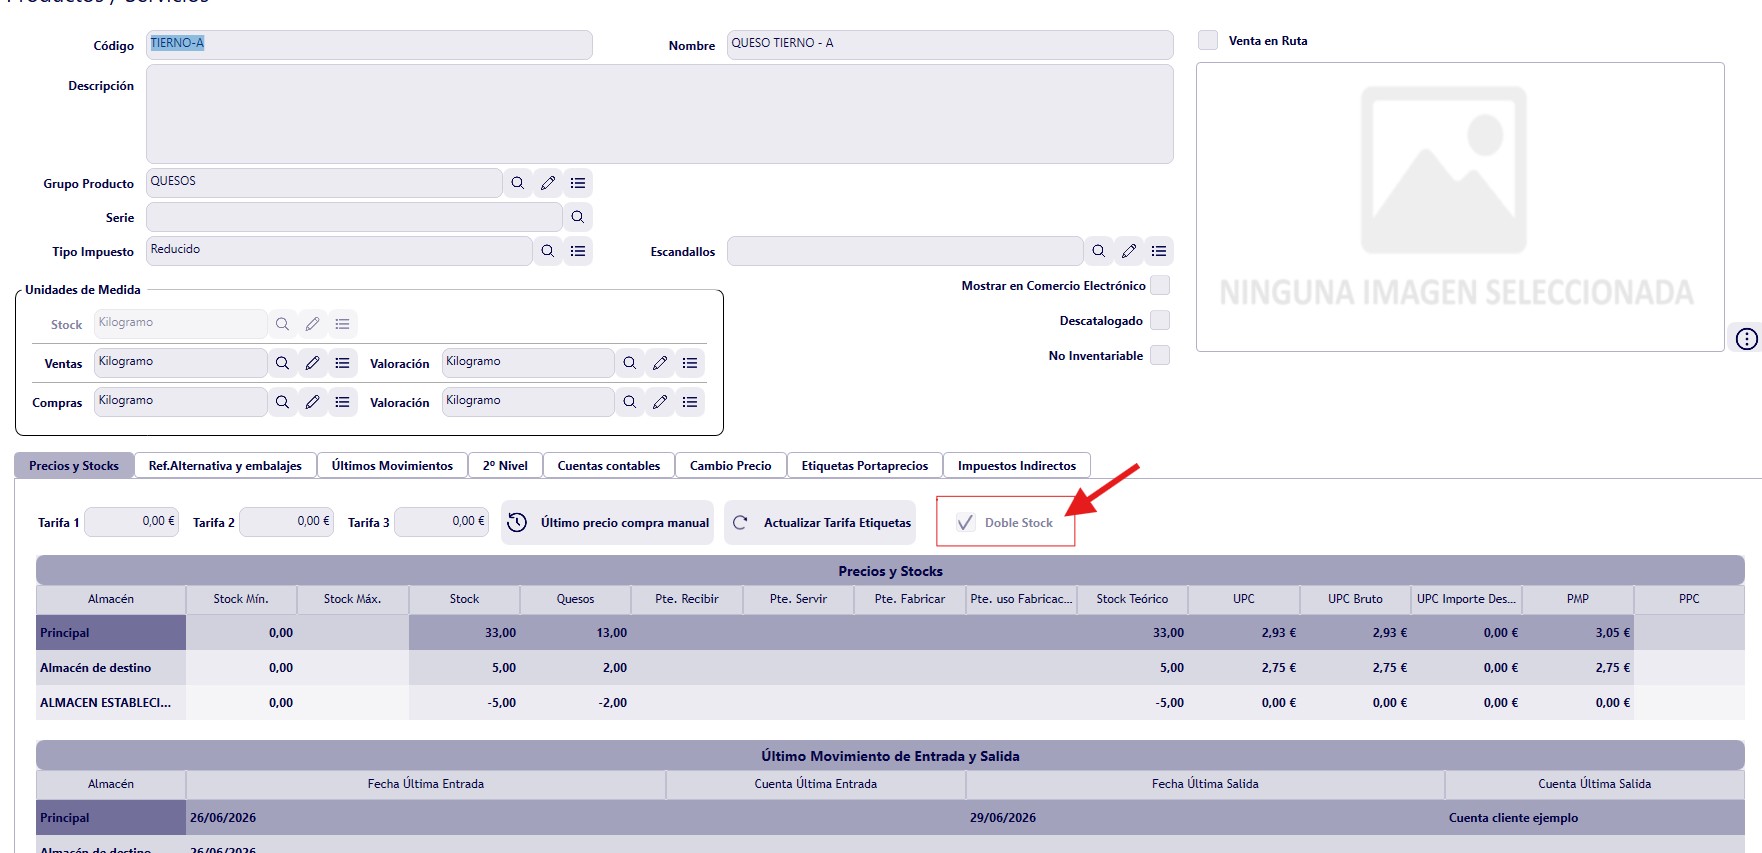Open Escandallos list icon
Viewport: 1762px width, 853px height.
point(1159,251)
